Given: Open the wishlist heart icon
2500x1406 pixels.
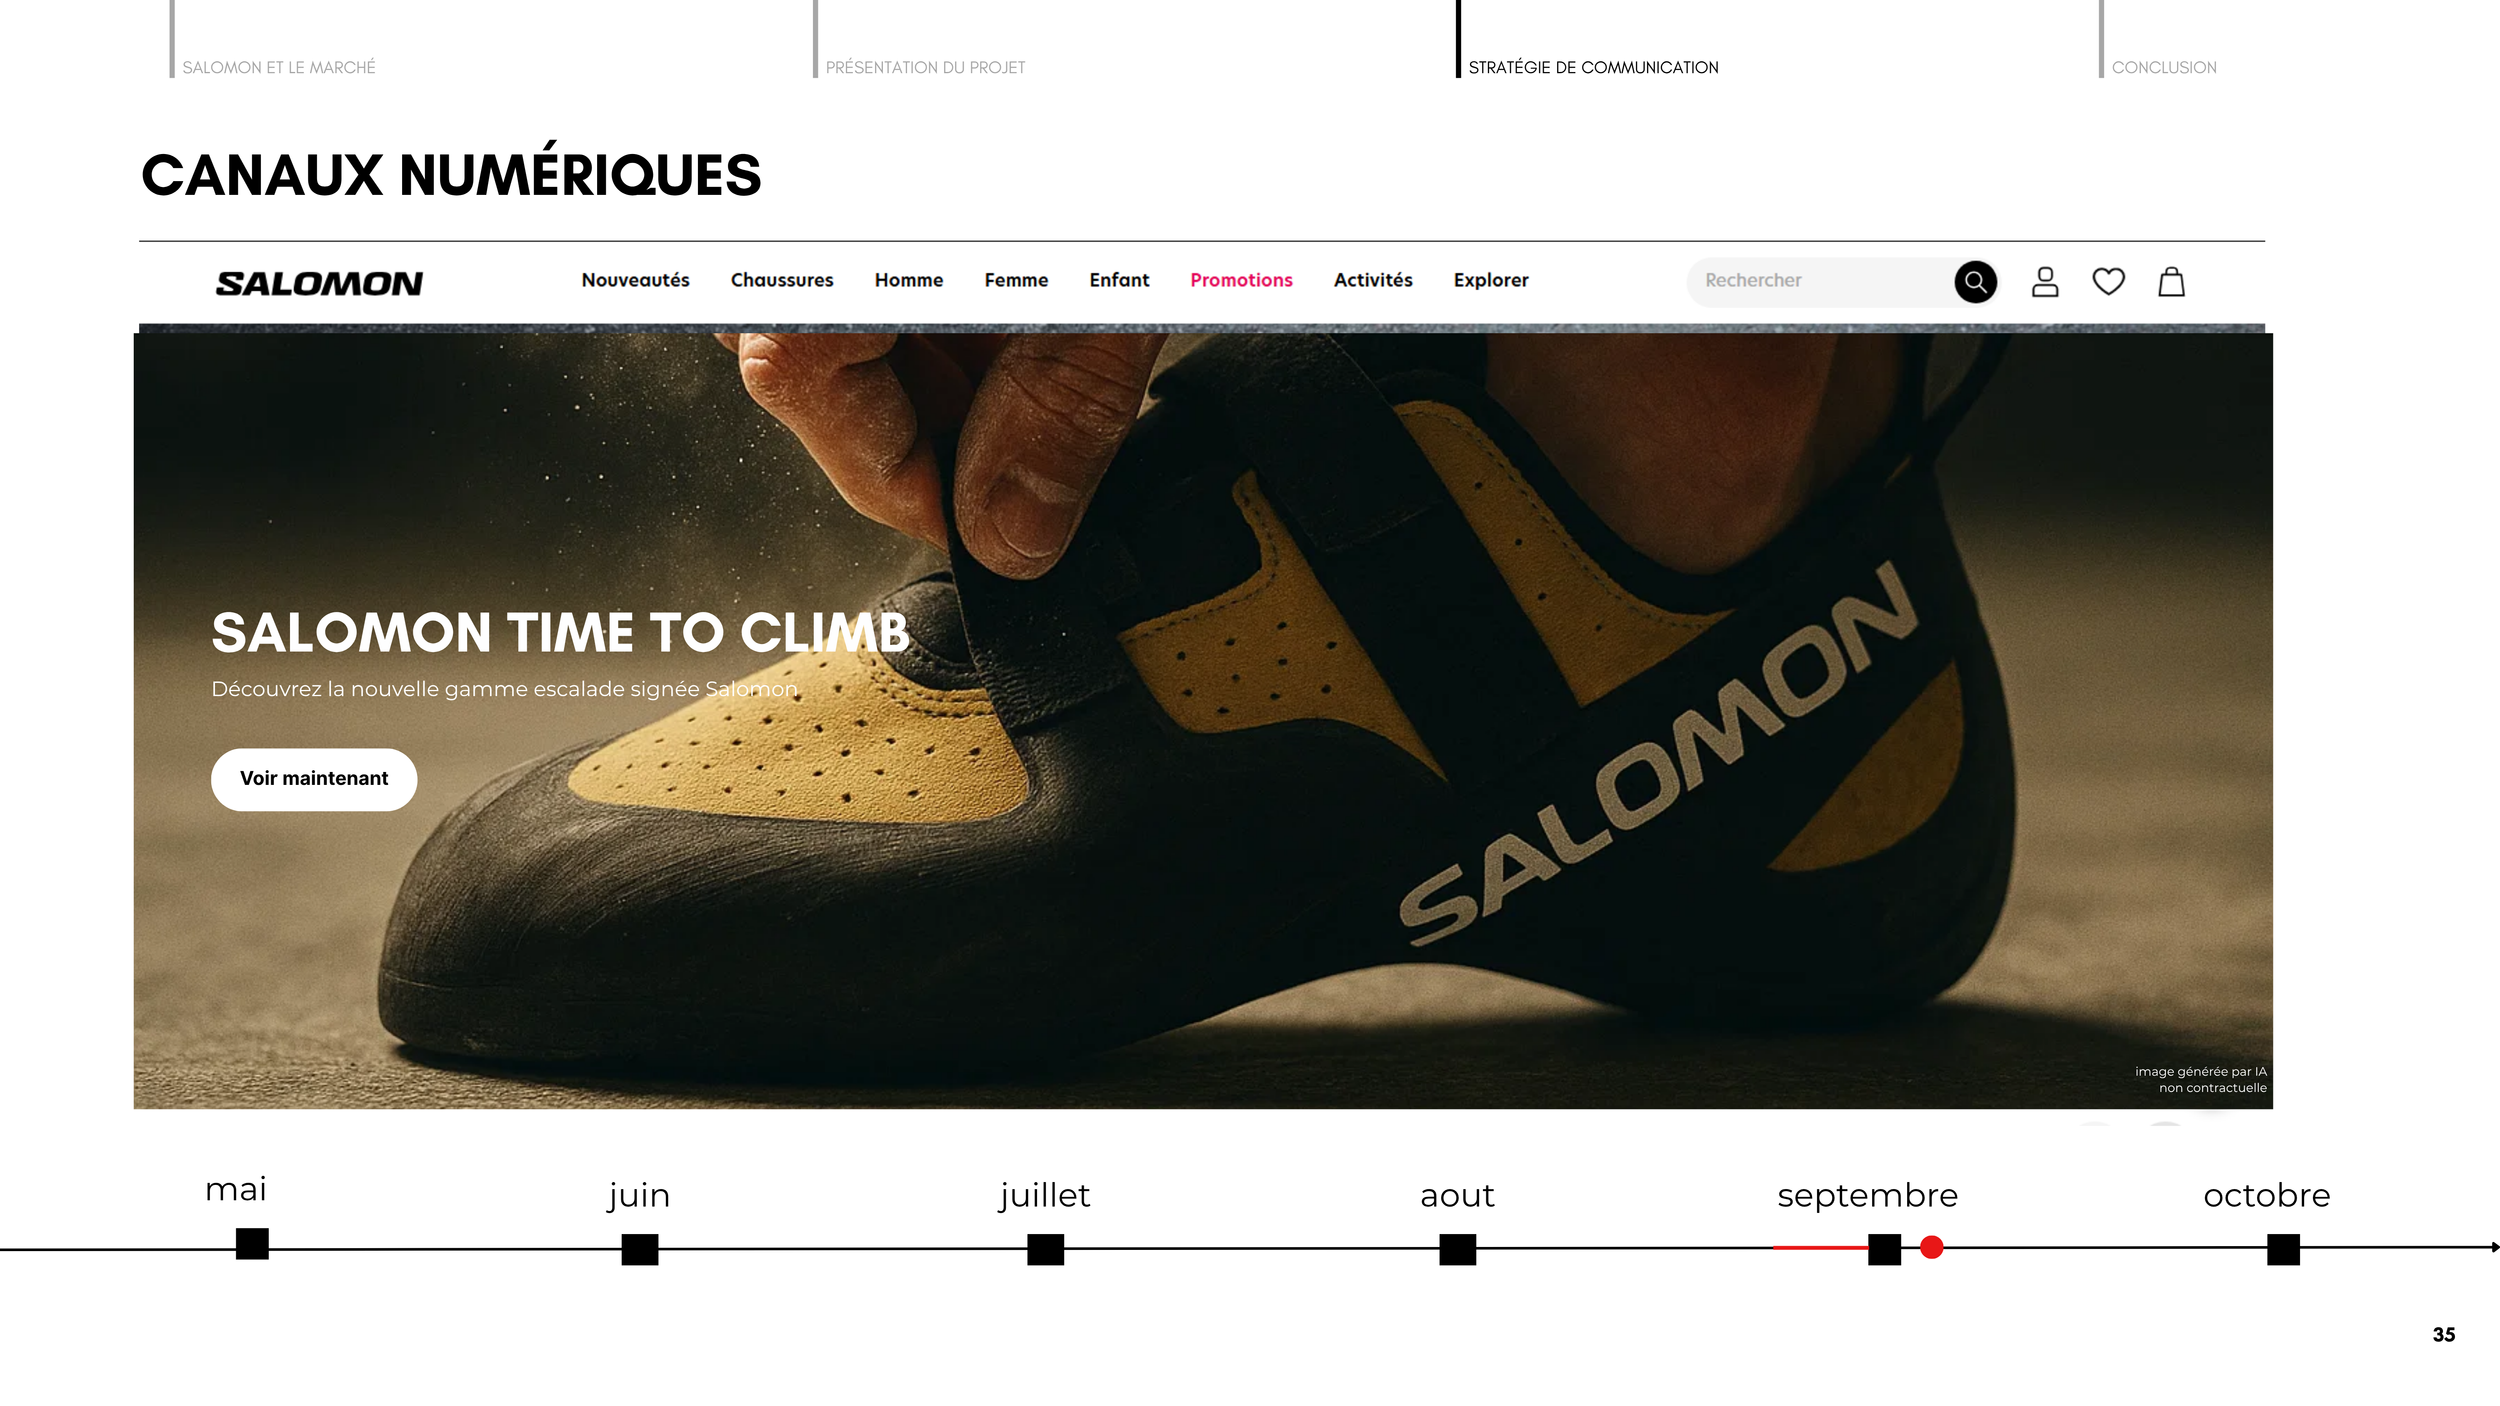Looking at the screenshot, I should tap(2108, 282).
